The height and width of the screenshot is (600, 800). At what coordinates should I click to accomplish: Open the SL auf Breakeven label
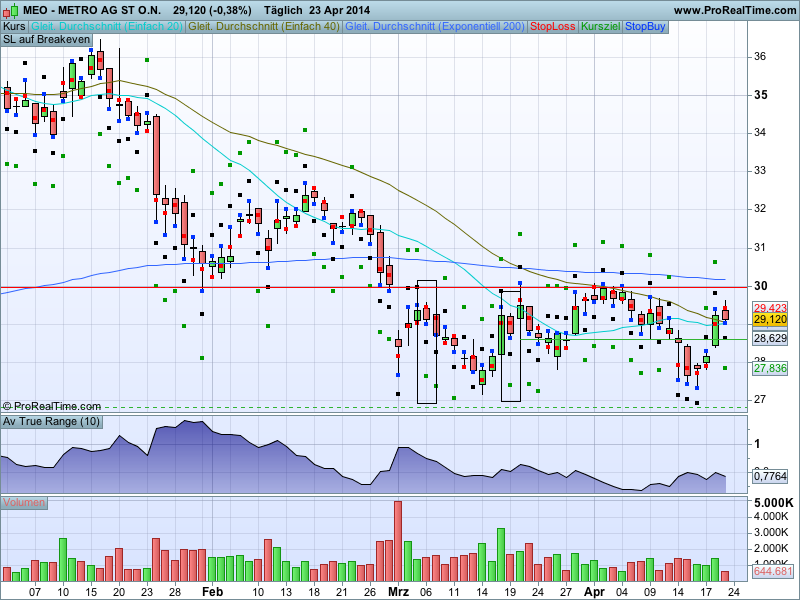(x=46, y=40)
